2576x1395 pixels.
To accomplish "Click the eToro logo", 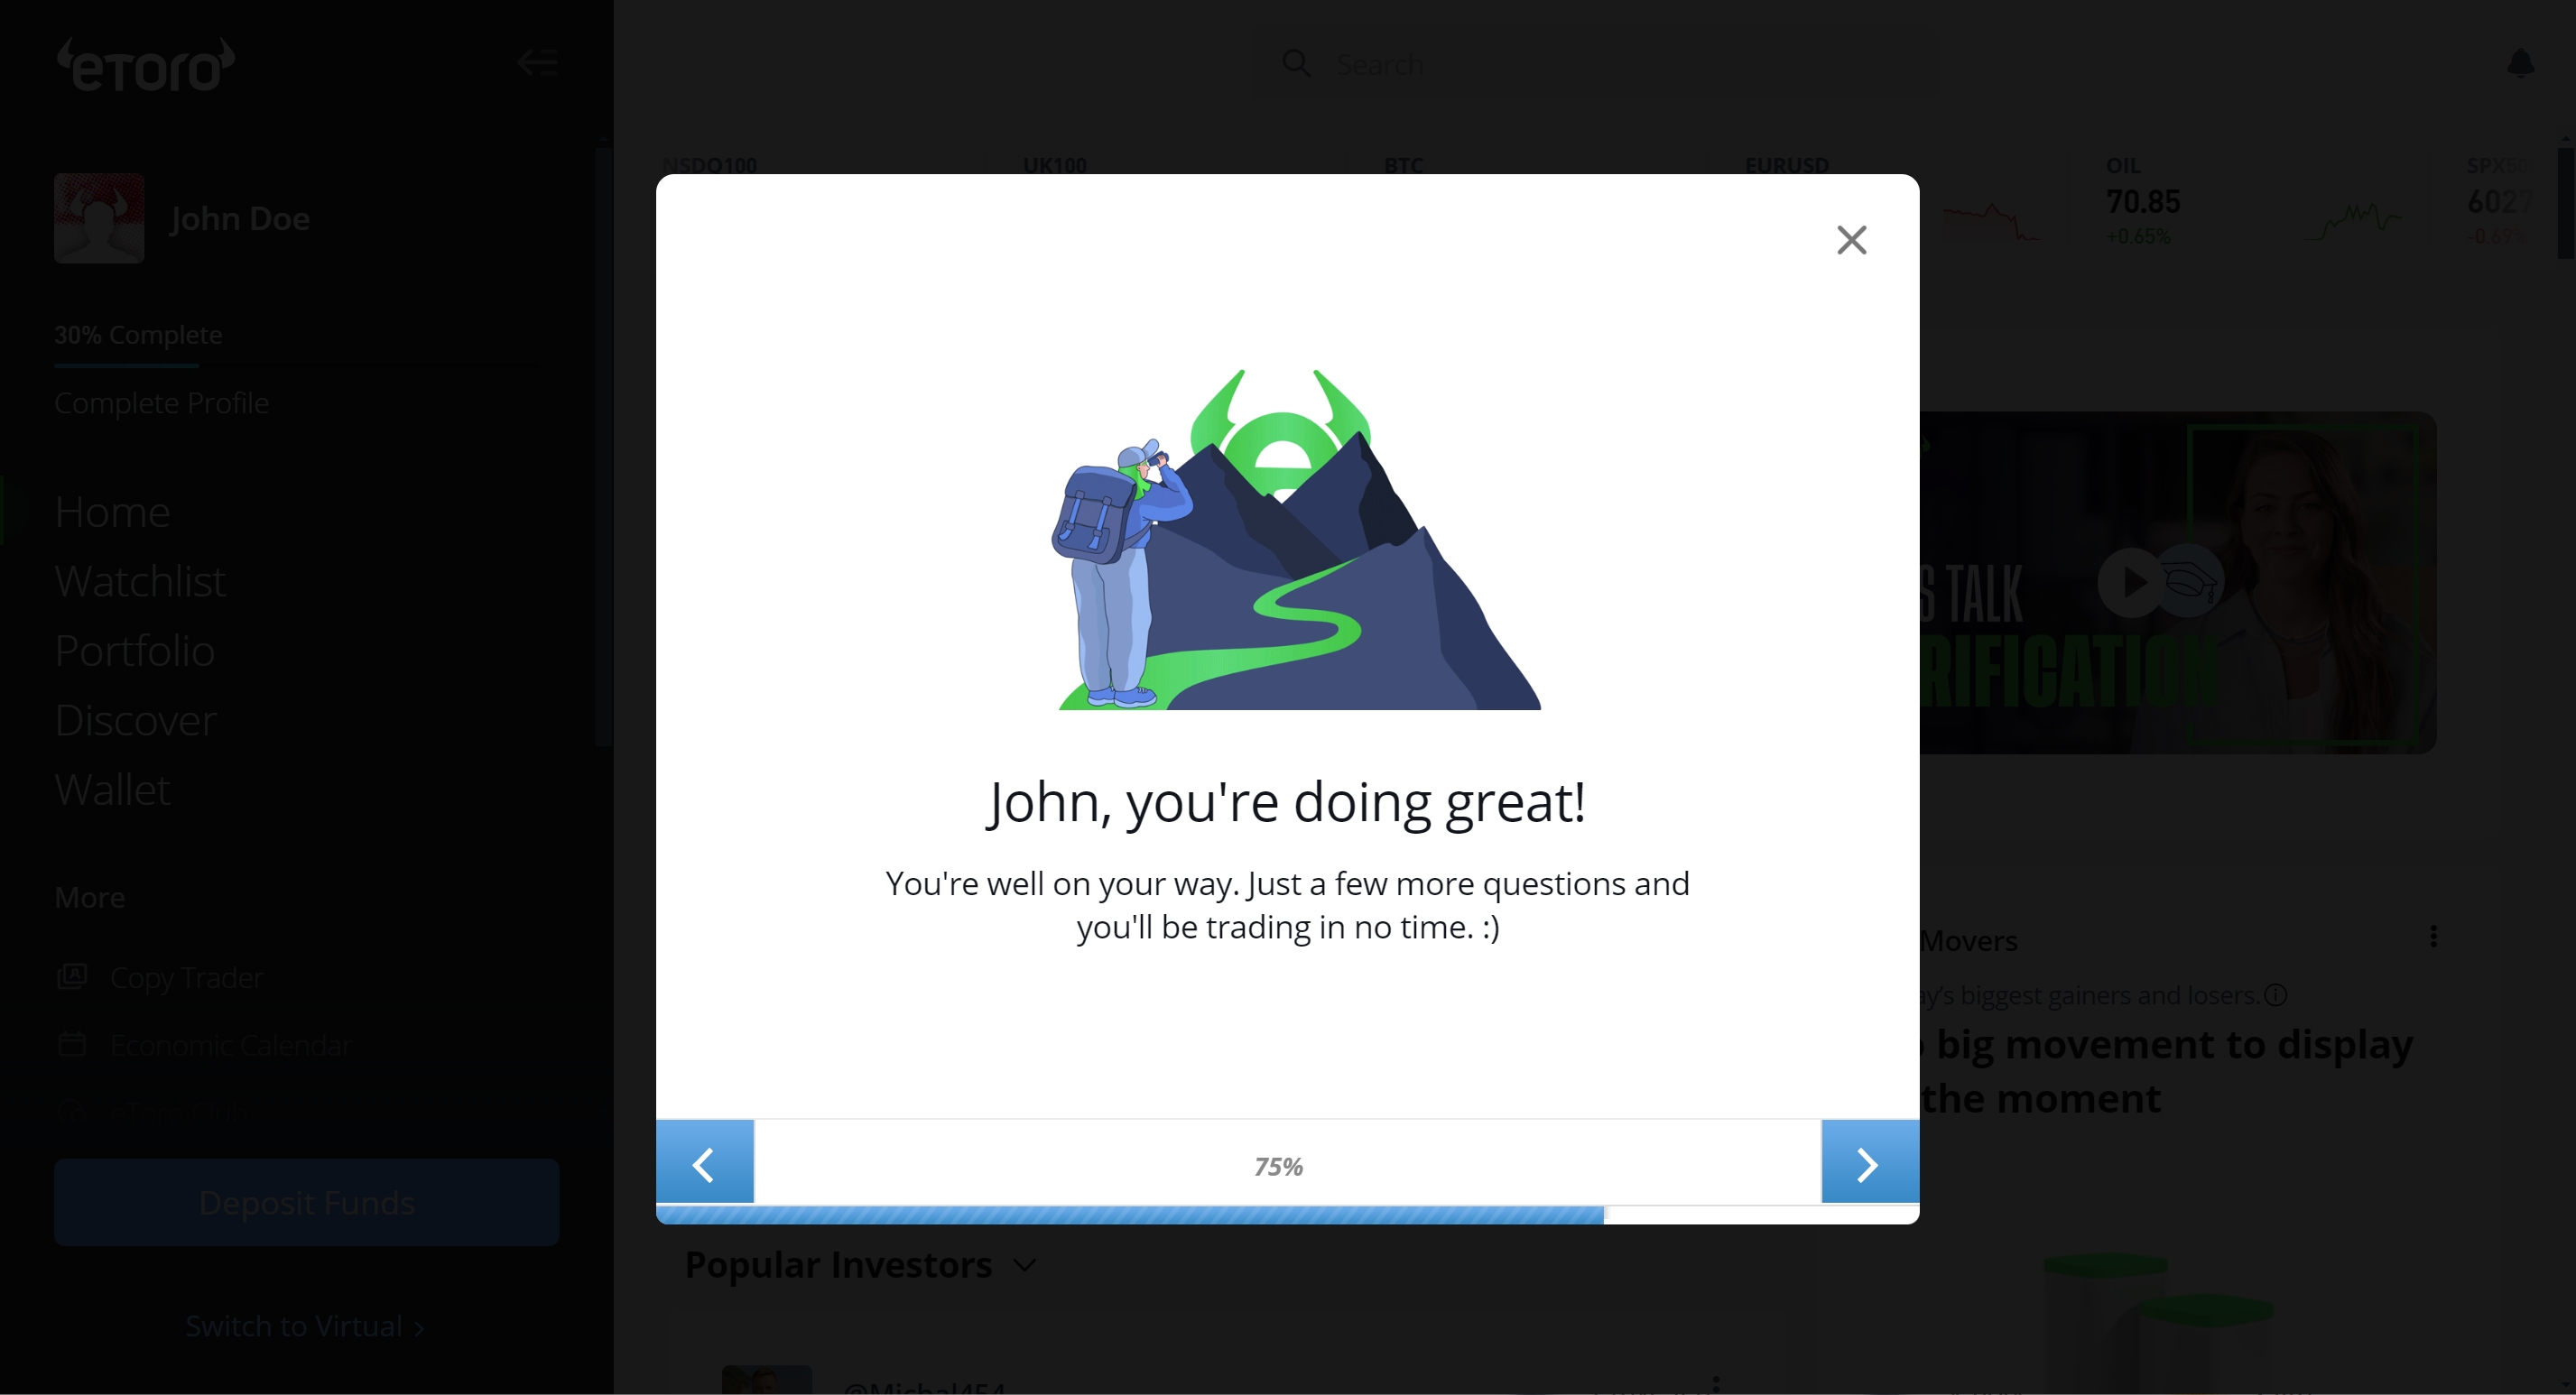I will [x=146, y=66].
